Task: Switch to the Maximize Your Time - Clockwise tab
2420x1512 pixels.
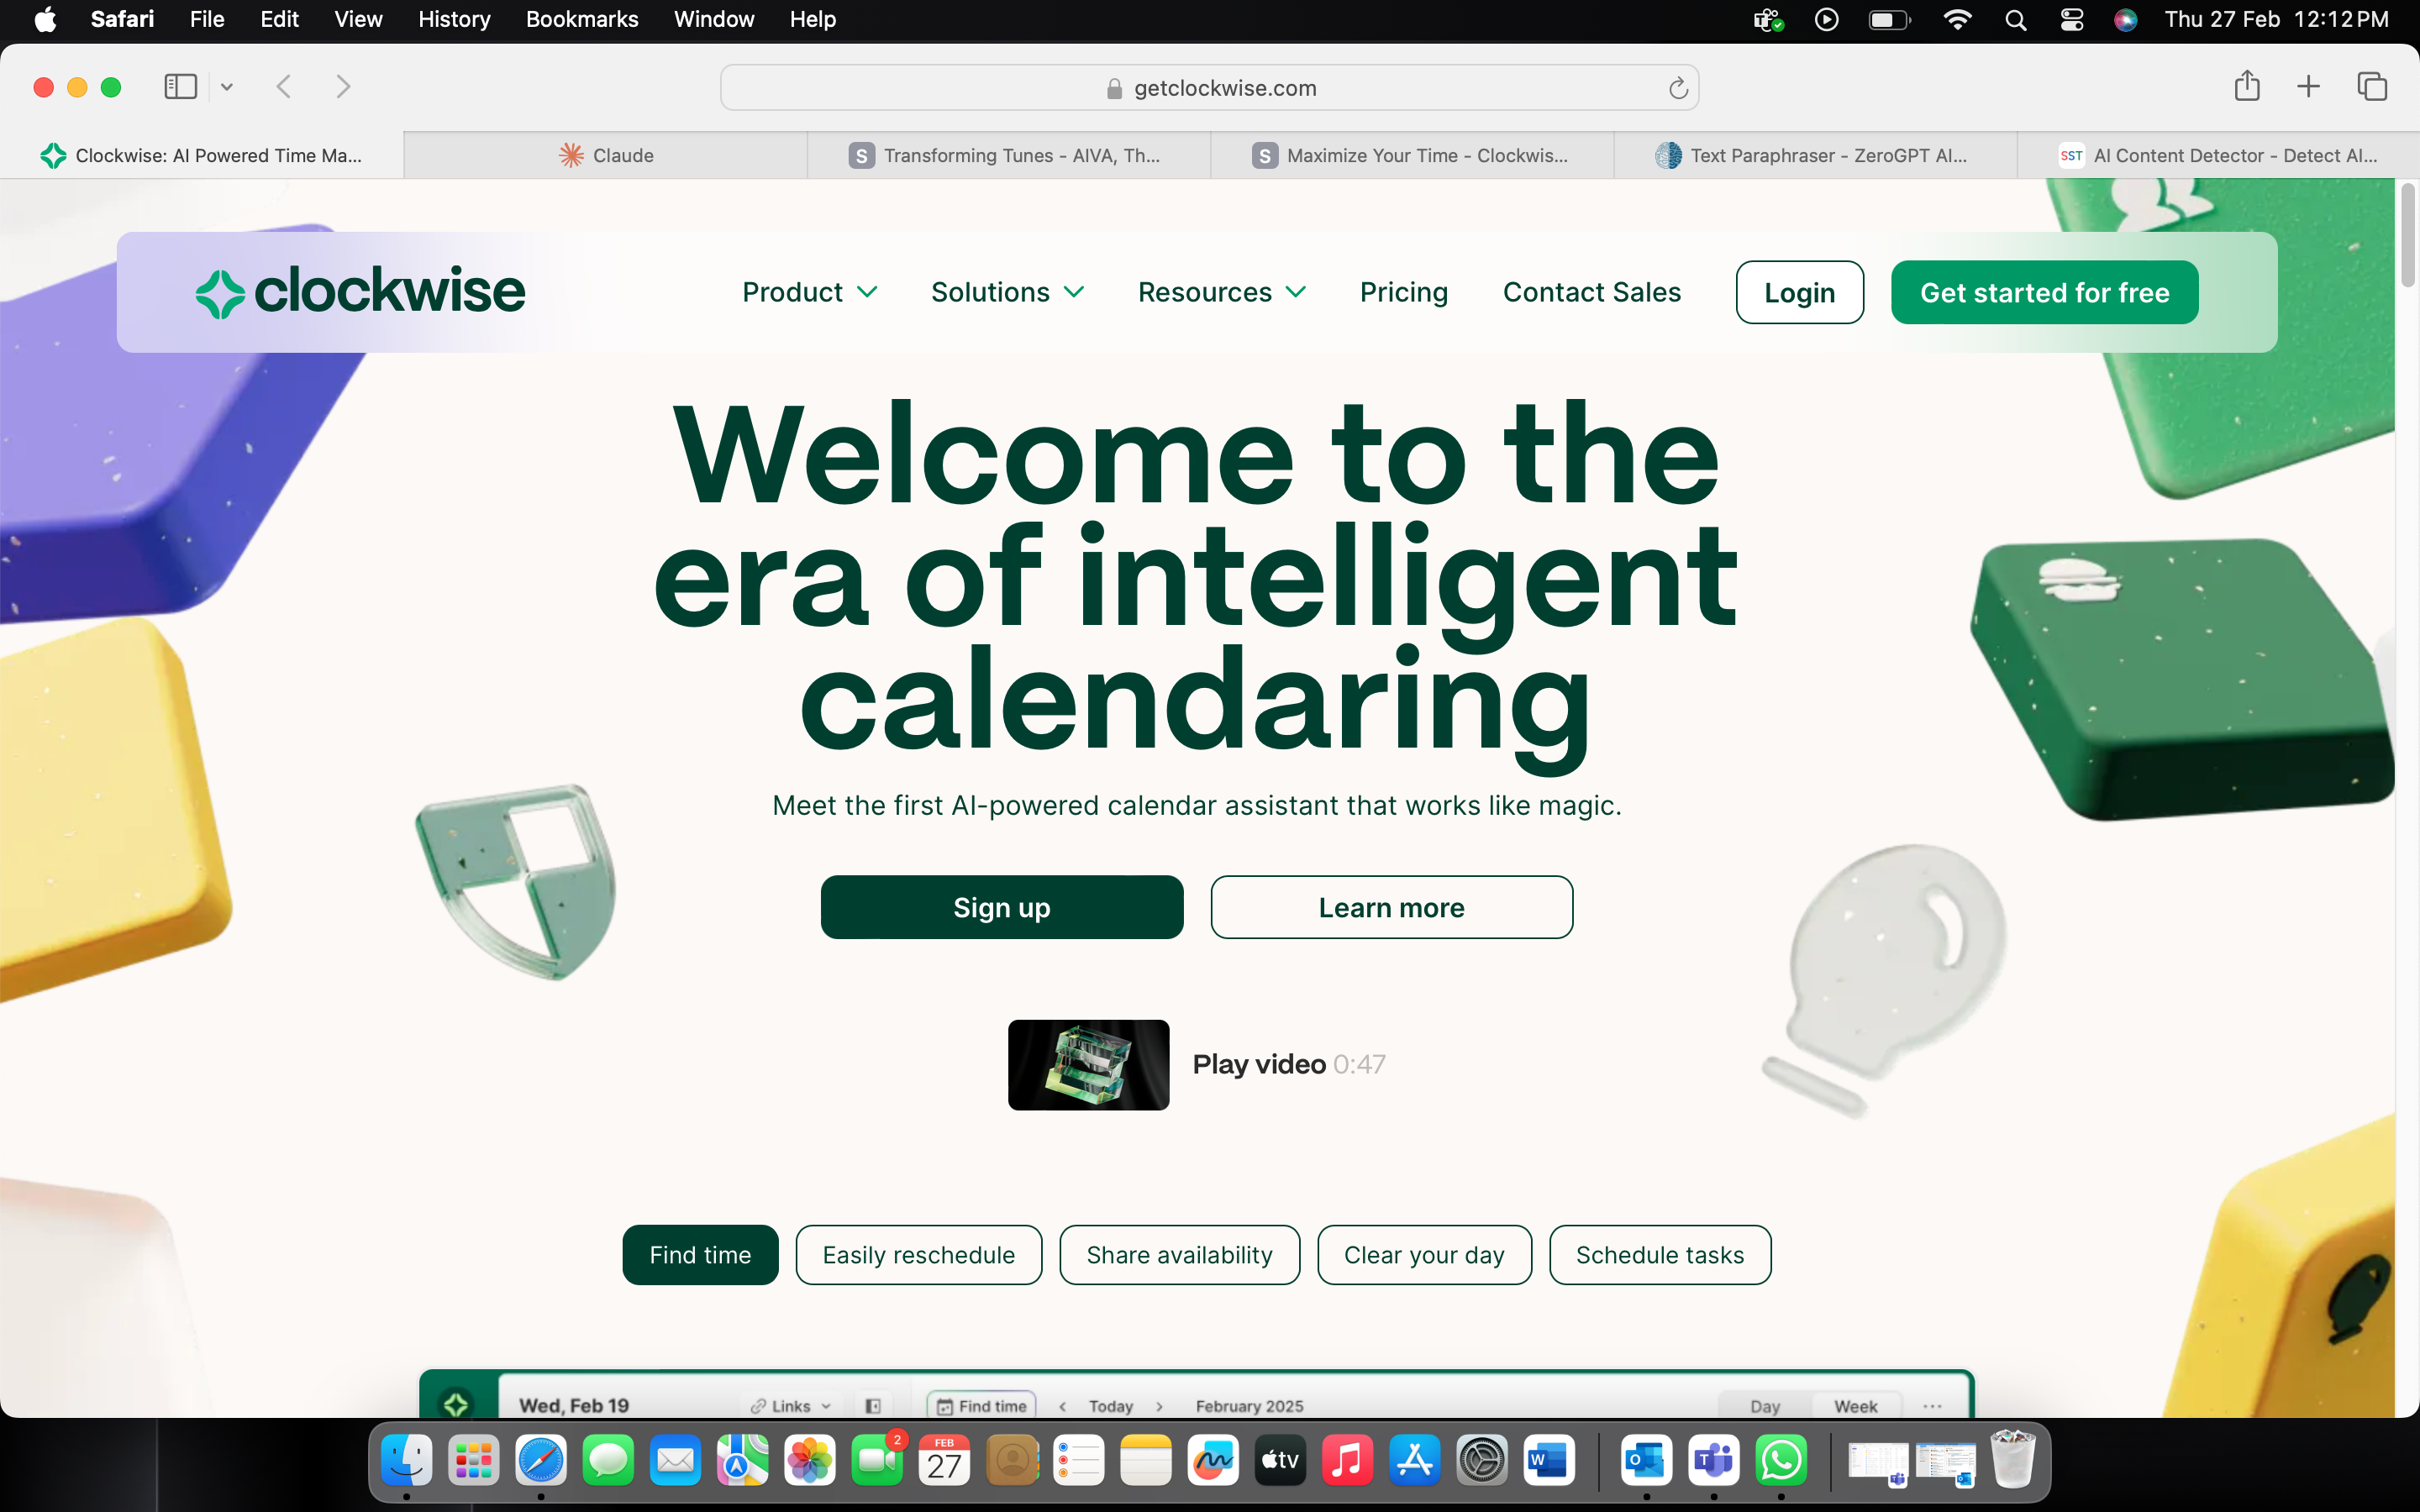Action: (x=1412, y=155)
